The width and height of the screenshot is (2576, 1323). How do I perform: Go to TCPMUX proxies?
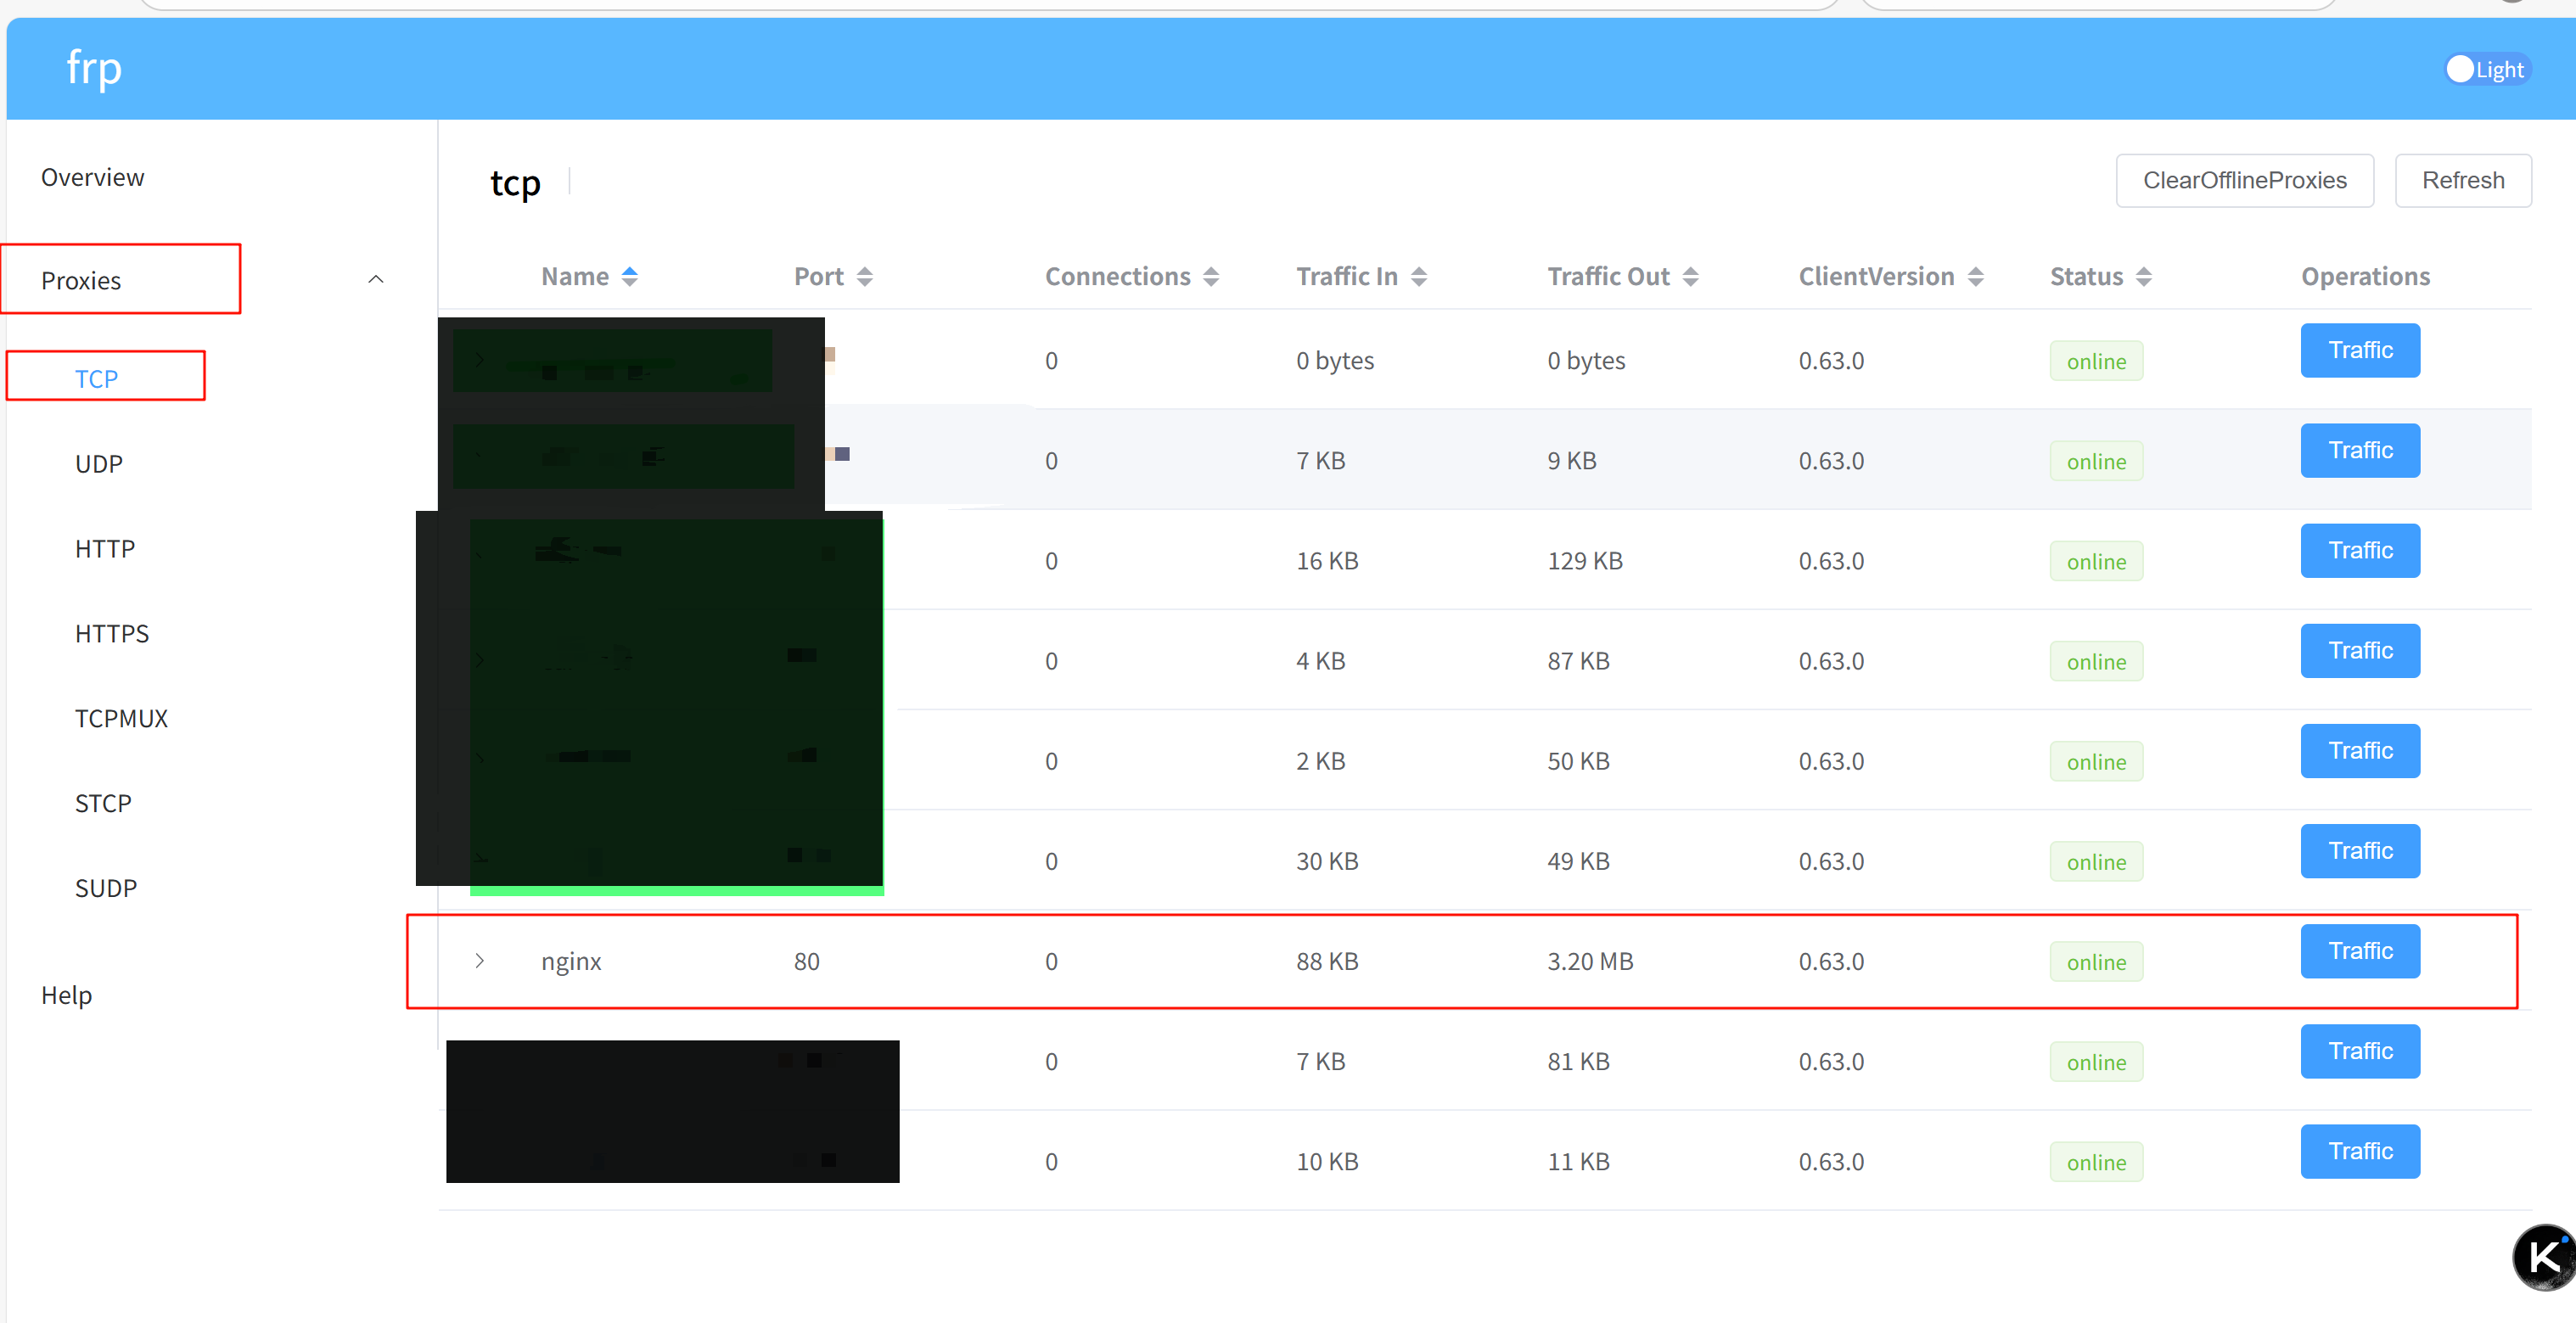tap(121, 719)
